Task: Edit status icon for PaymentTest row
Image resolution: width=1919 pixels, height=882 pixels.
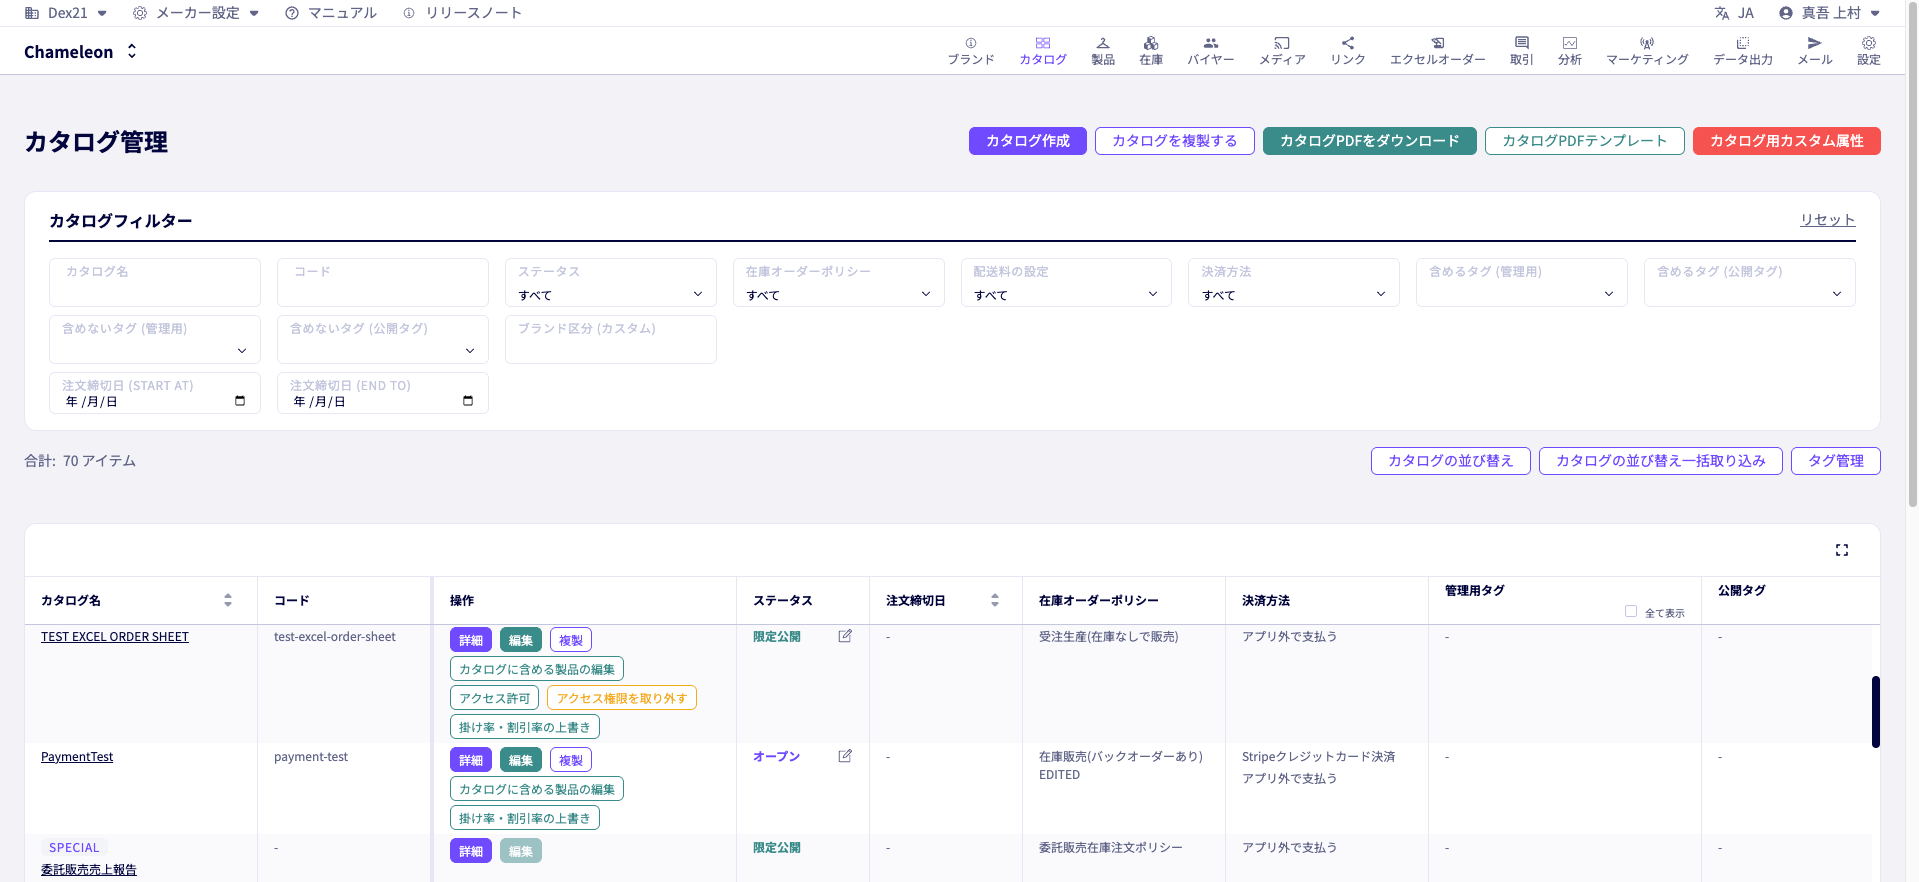Action: (x=845, y=756)
